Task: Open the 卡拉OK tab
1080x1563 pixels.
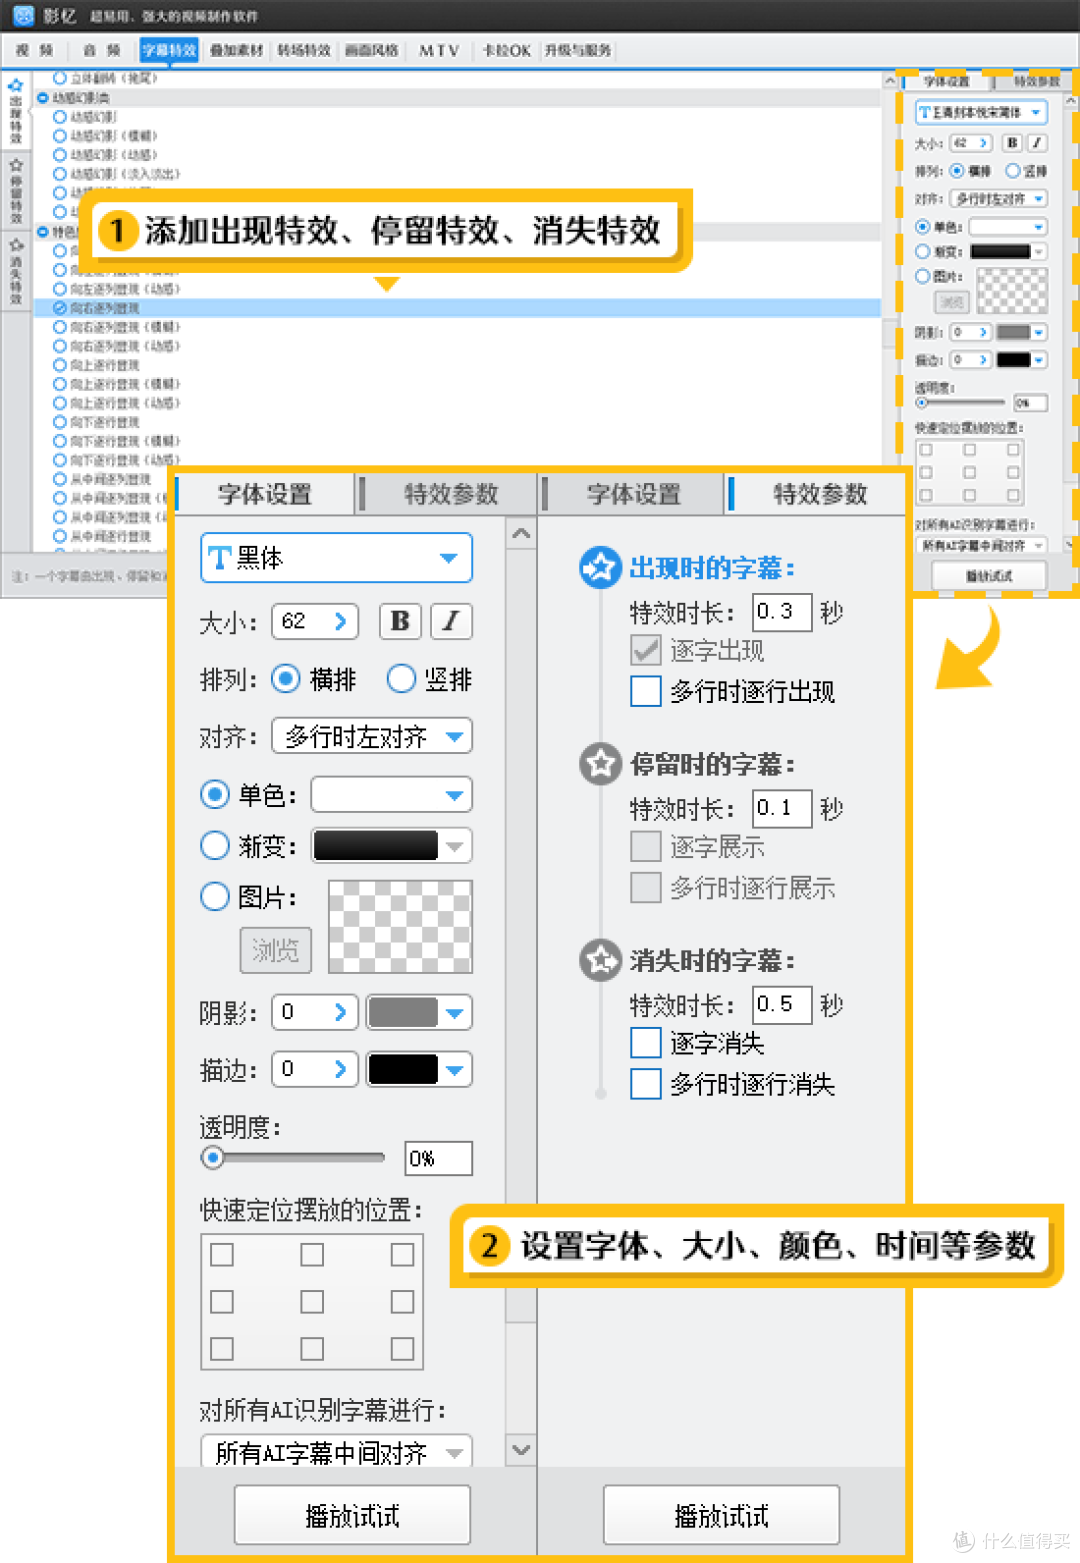Action: point(507,50)
